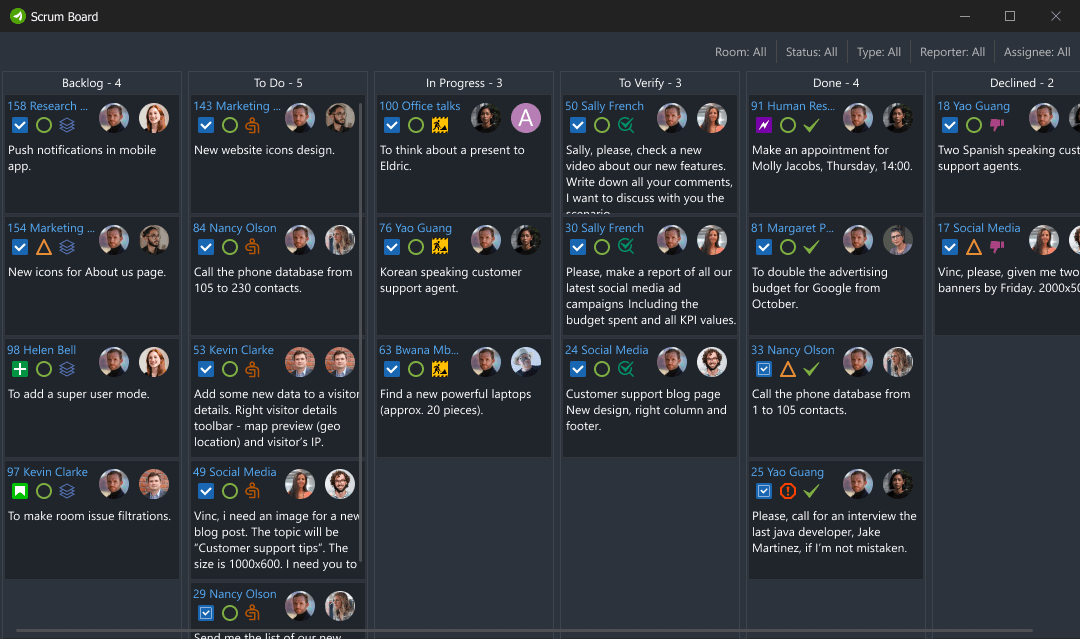
Task: Open card link 33 Nancy Olson
Action: pyautogui.click(x=792, y=349)
